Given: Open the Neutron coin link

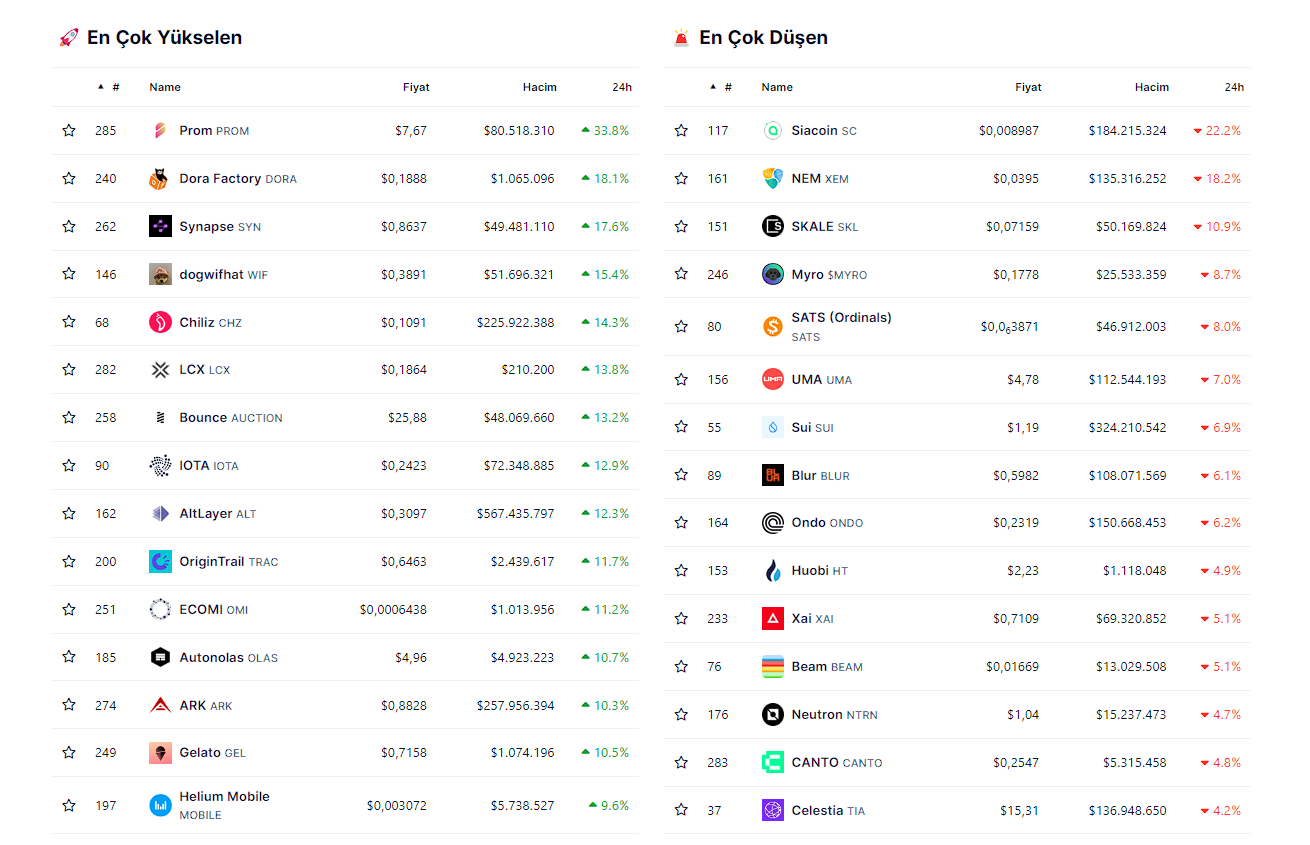Looking at the screenshot, I should coord(835,714).
